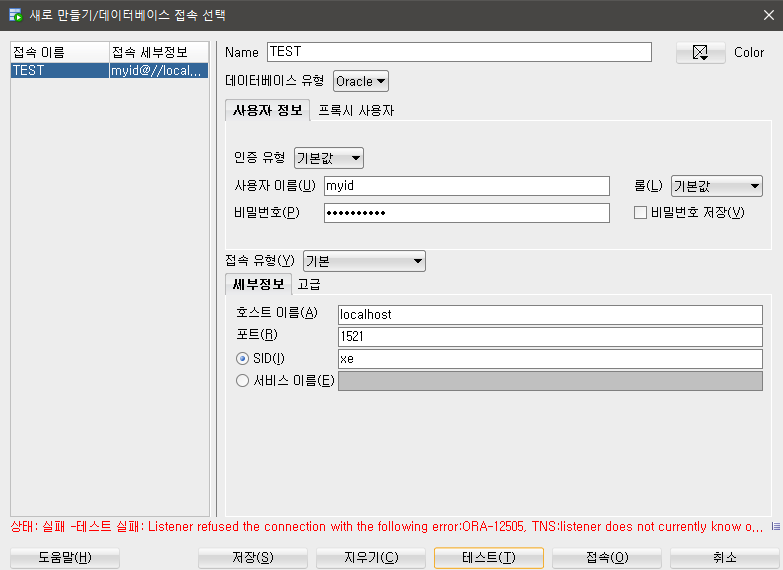The image size is (783, 570).
Task: Select the SID radio button
Action: click(x=242, y=359)
